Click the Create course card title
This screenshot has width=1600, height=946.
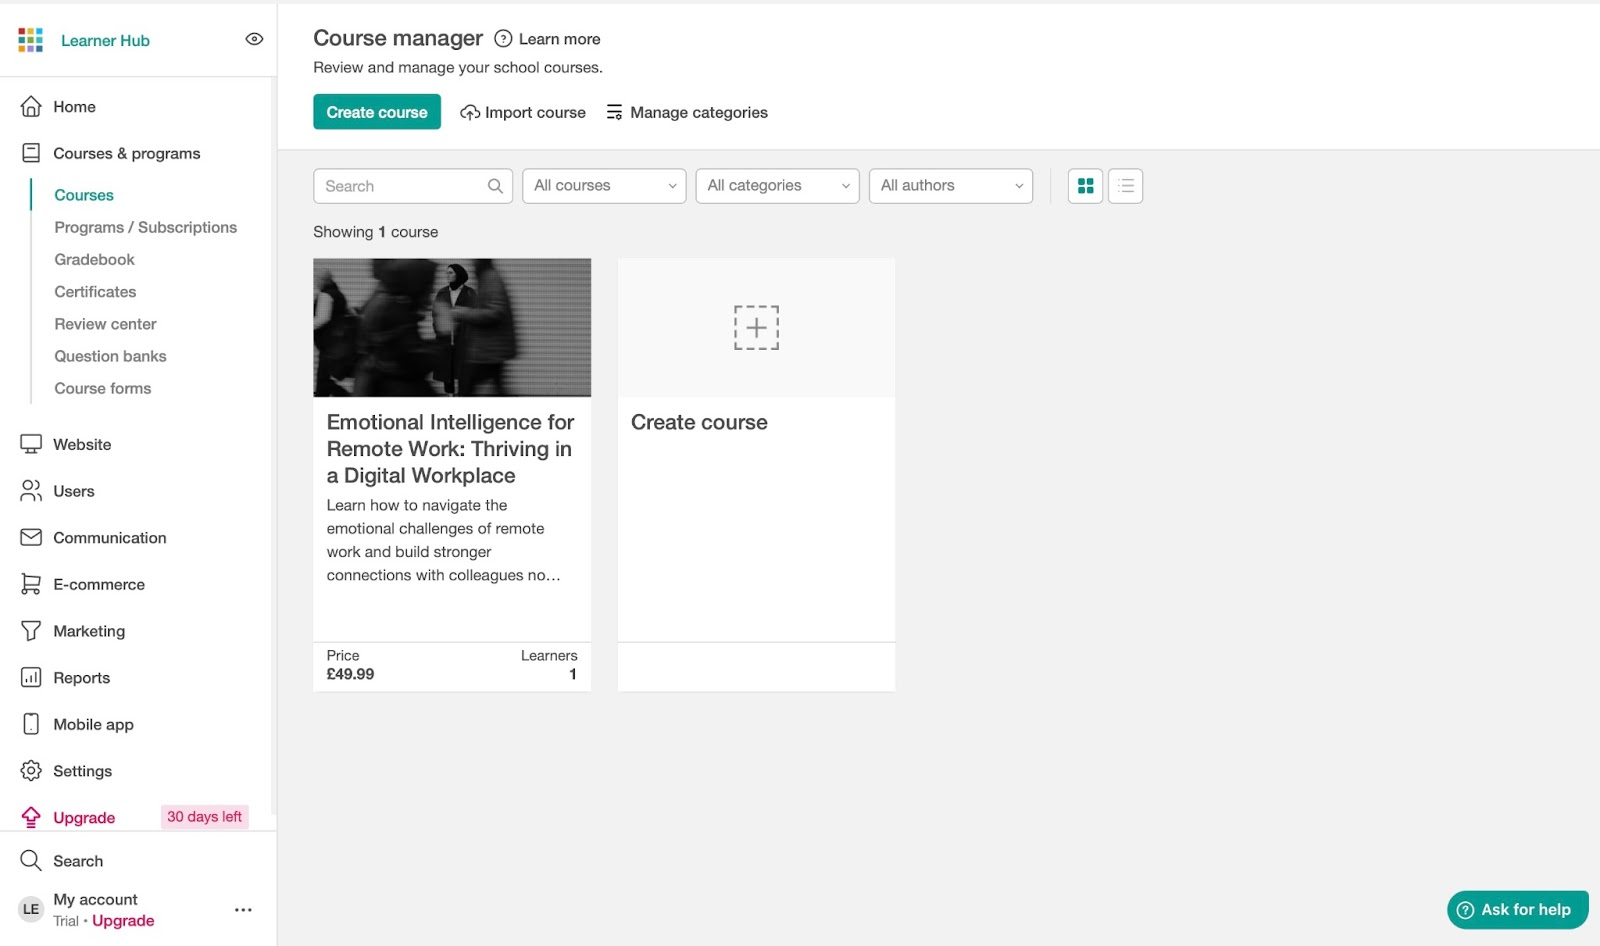coord(699,422)
